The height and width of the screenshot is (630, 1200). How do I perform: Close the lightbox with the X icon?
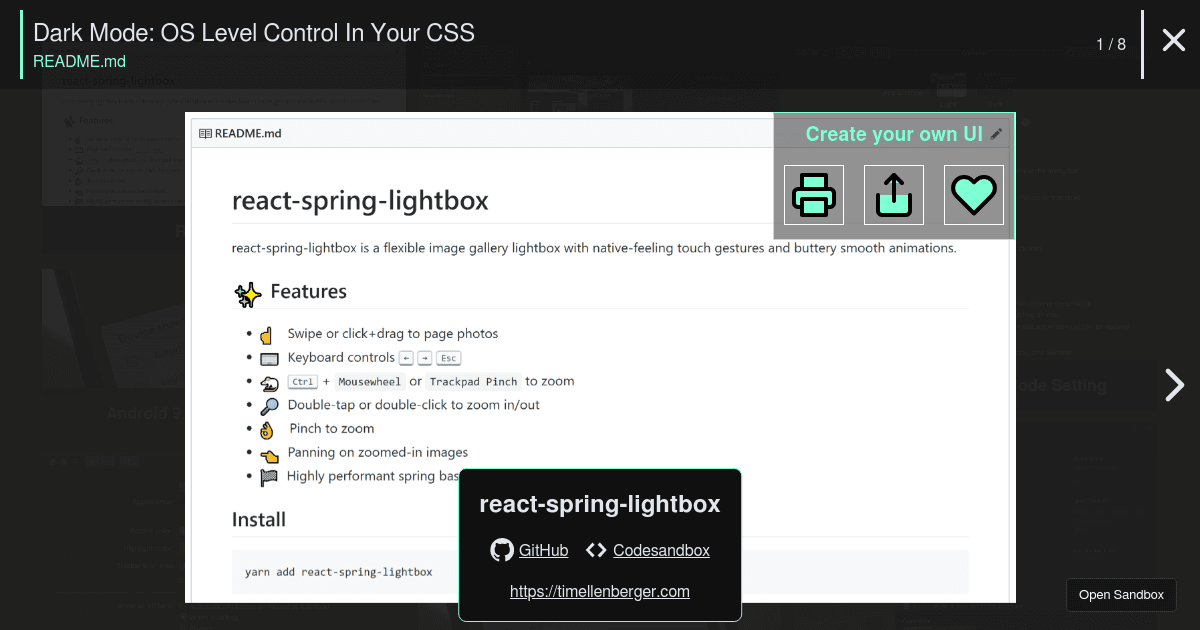[1173, 40]
